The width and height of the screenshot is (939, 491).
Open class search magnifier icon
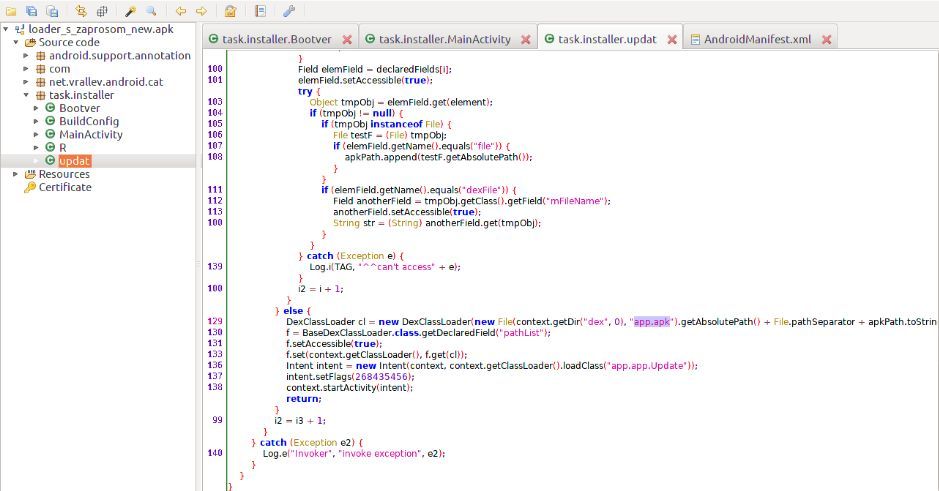click(x=151, y=11)
